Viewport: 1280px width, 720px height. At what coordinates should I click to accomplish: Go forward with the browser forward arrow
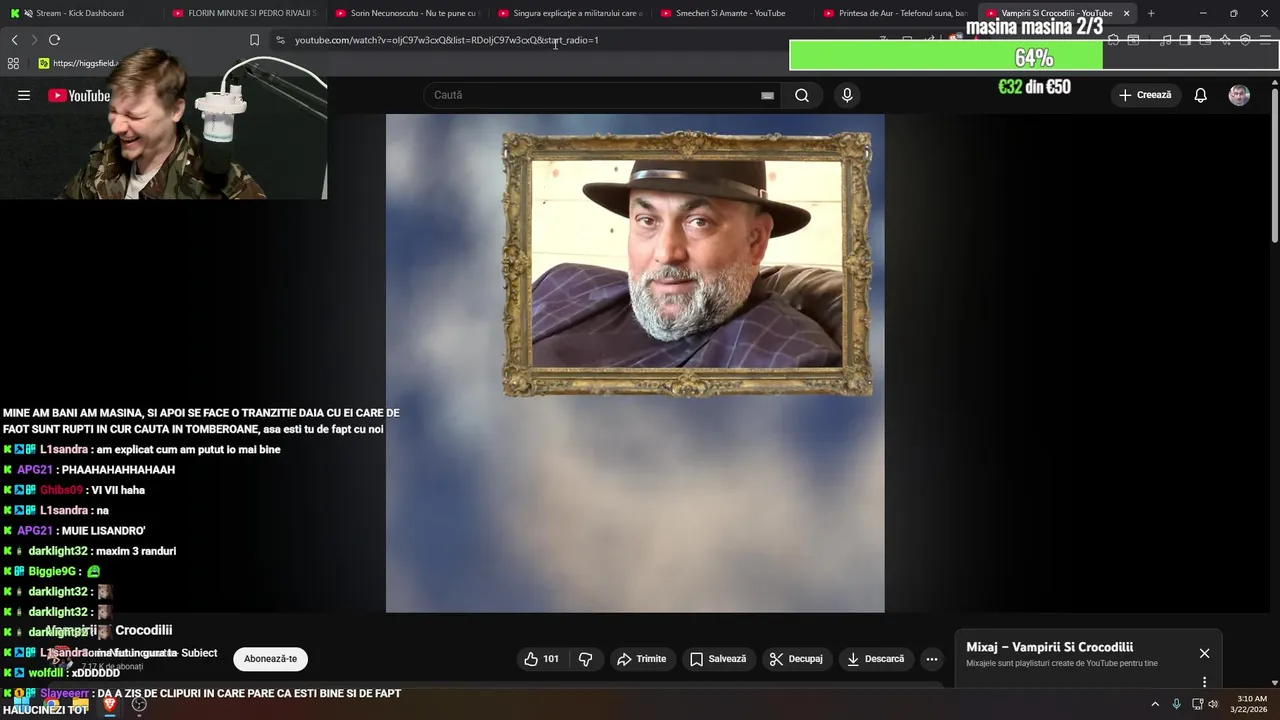click(34, 40)
